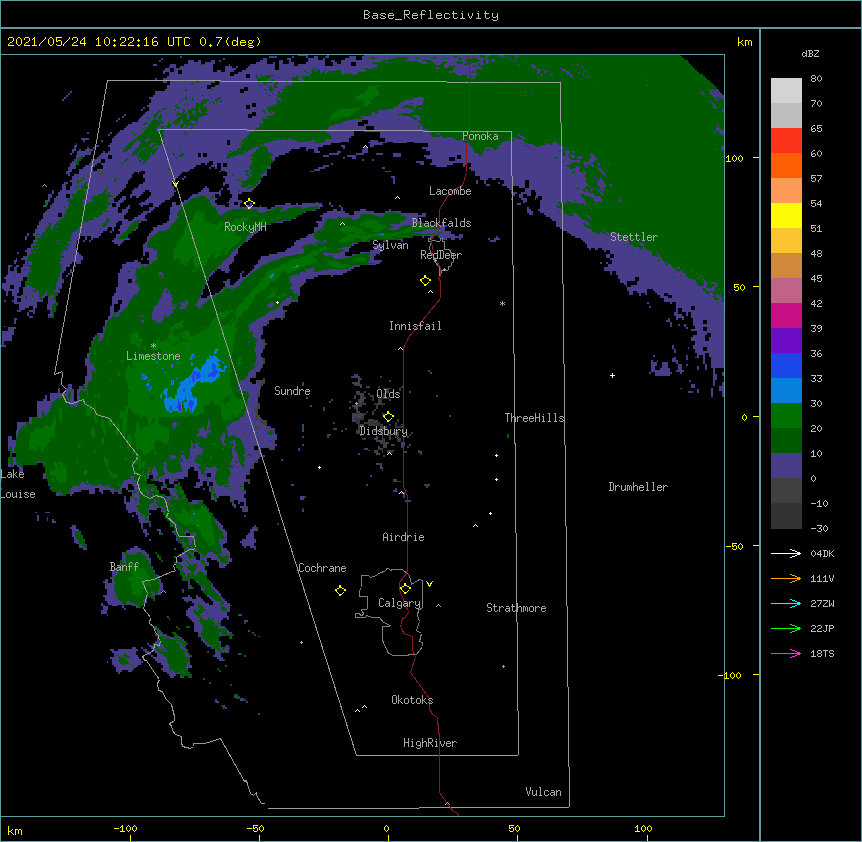Select the Okotoks label
The width and height of the screenshot is (862, 842).
412,700
